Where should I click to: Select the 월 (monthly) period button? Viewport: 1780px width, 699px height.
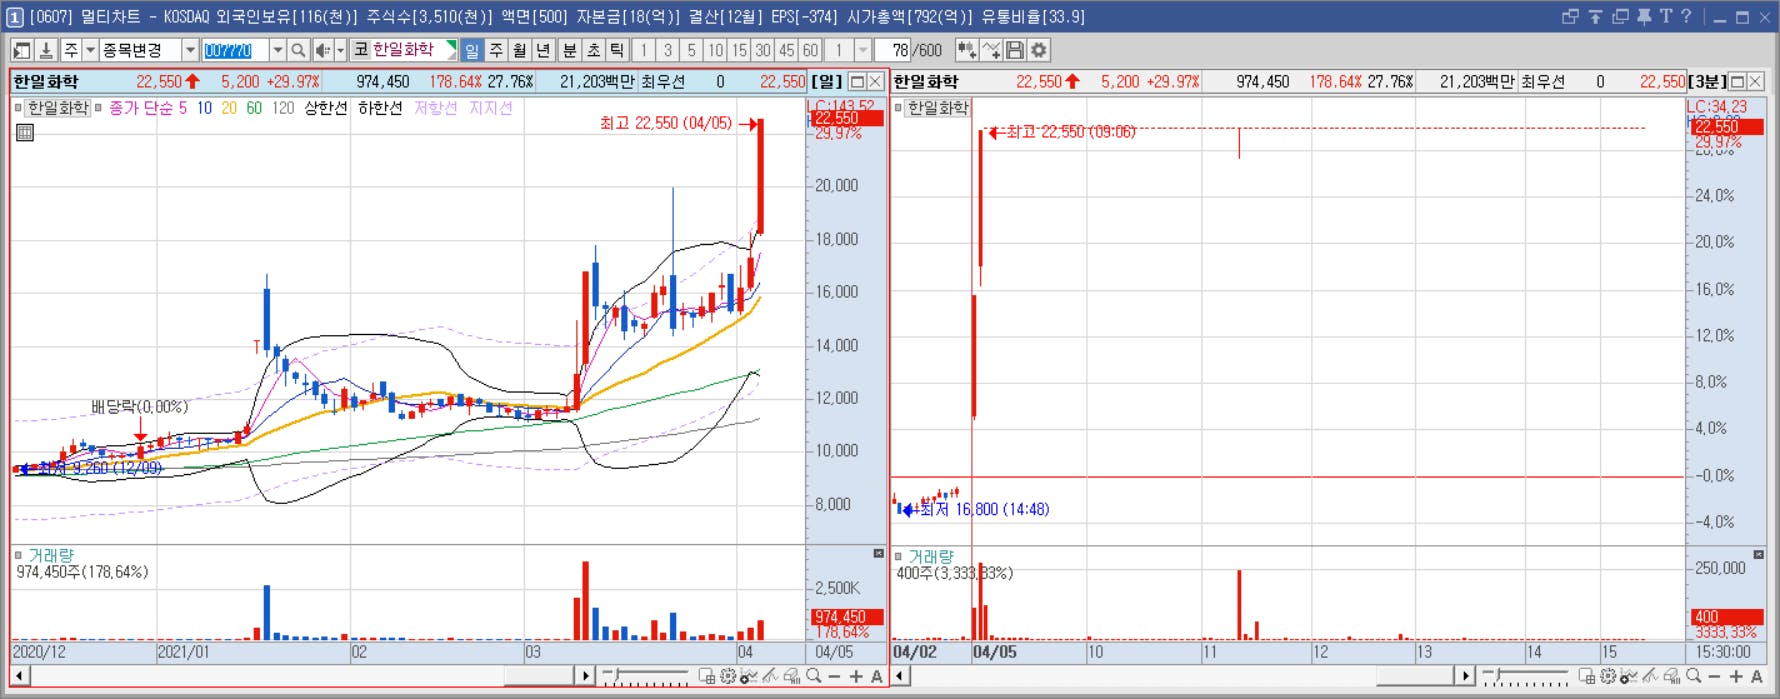[520, 50]
